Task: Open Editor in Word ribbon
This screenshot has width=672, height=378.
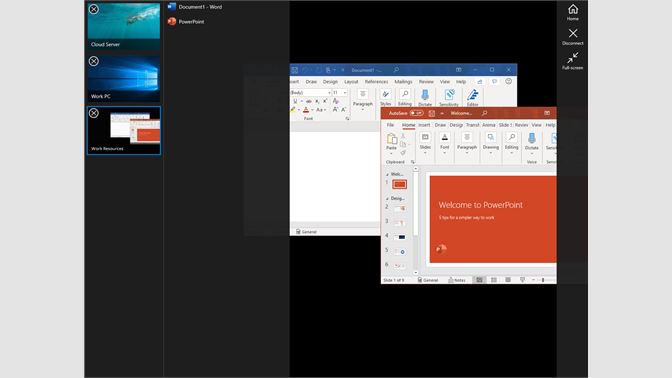Action: (x=472, y=98)
